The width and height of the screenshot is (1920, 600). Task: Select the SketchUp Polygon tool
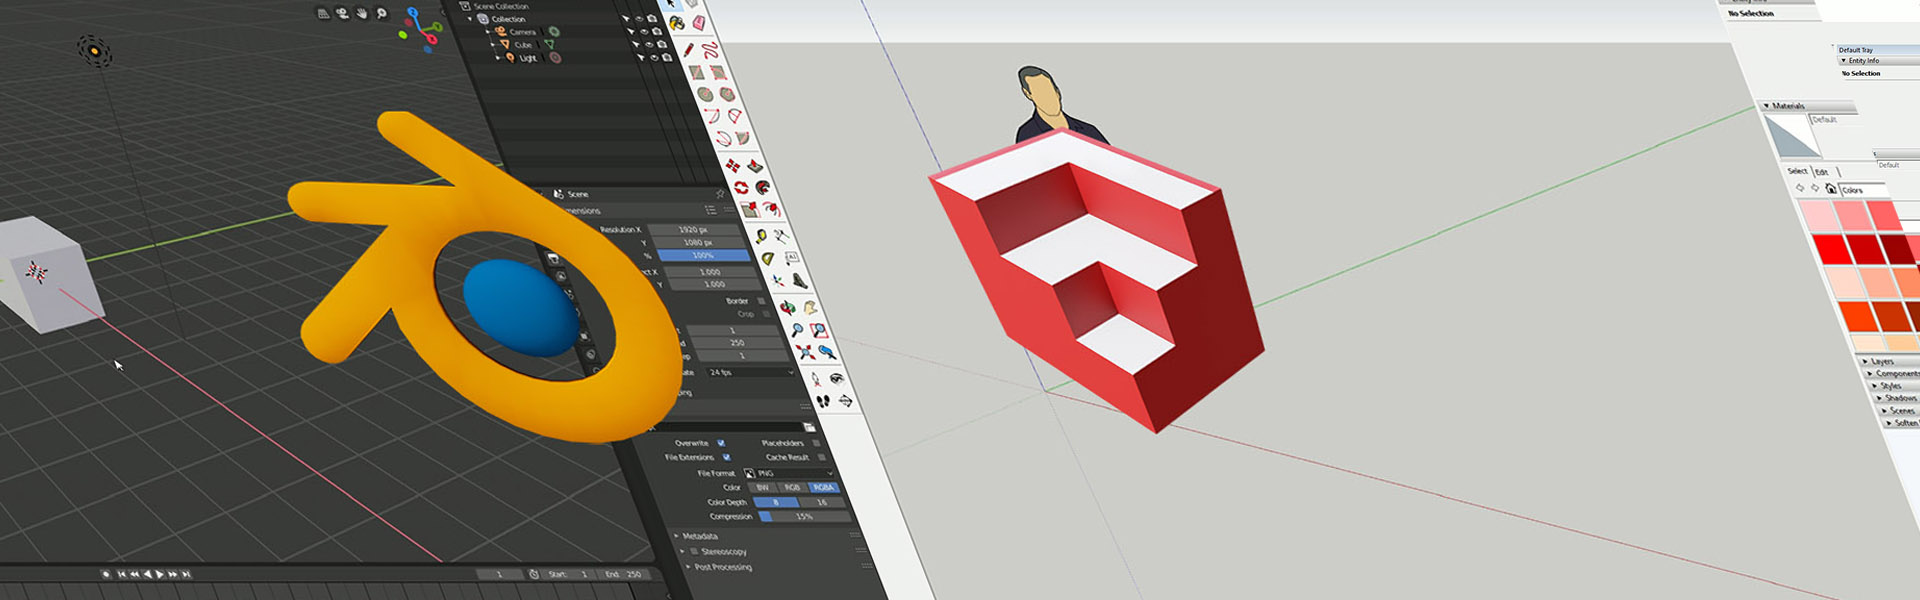(x=727, y=94)
